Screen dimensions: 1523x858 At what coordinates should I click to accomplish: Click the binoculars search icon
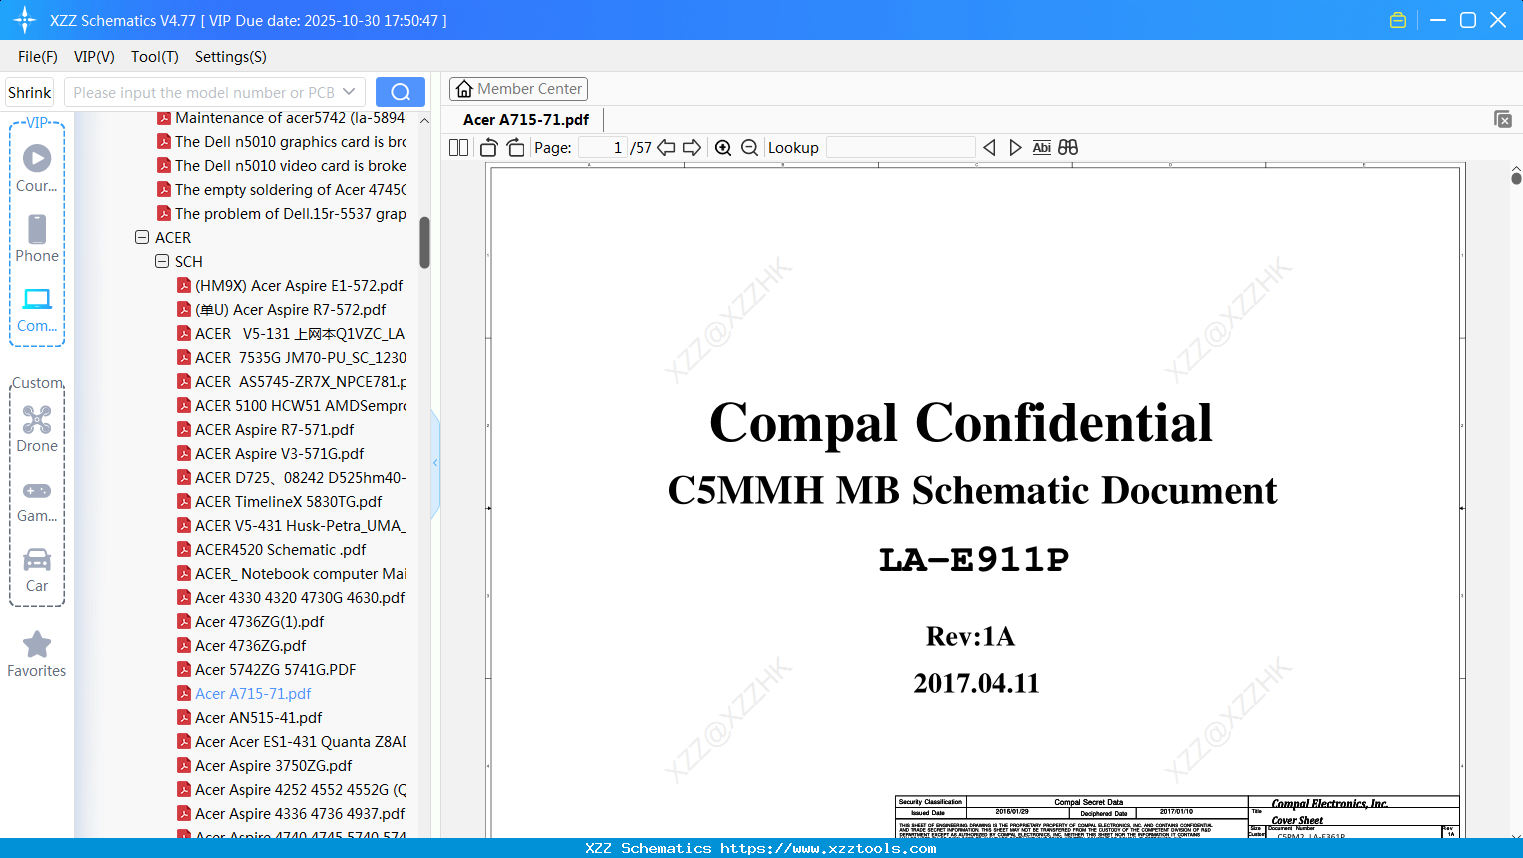tap(1068, 148)
